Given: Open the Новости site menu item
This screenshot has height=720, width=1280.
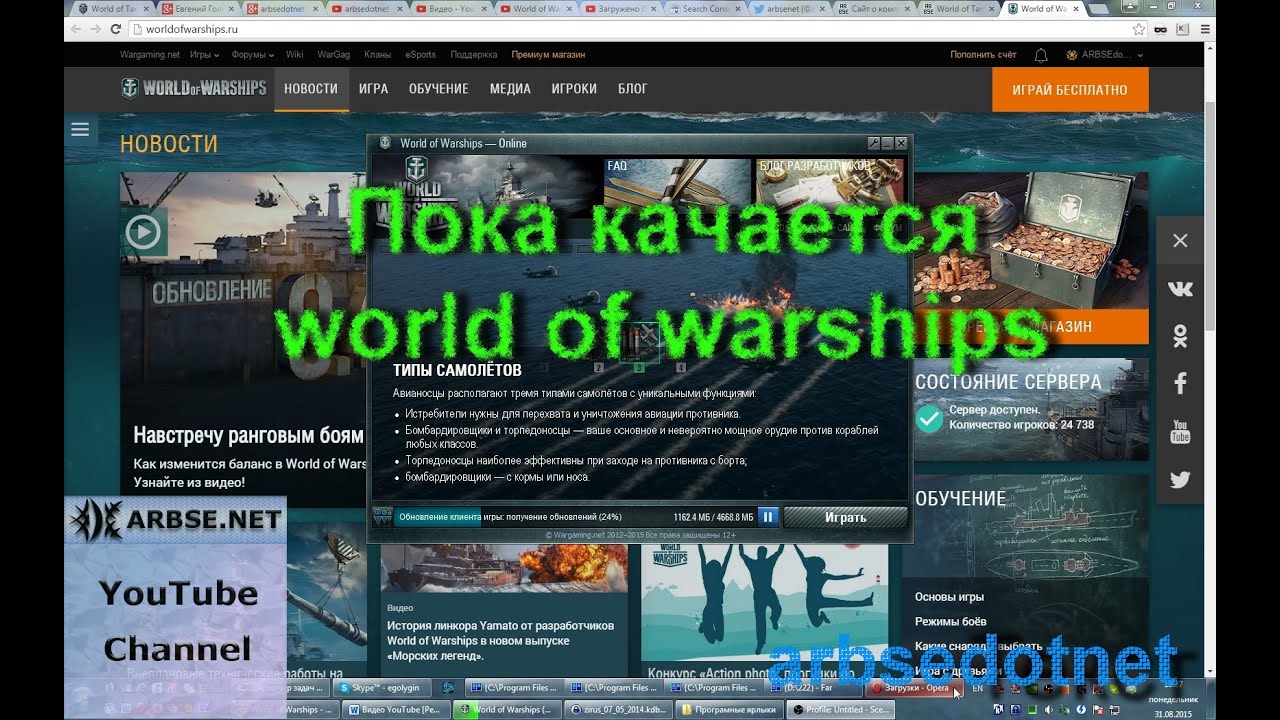Looking at the screenshot, I should [311, 89].
